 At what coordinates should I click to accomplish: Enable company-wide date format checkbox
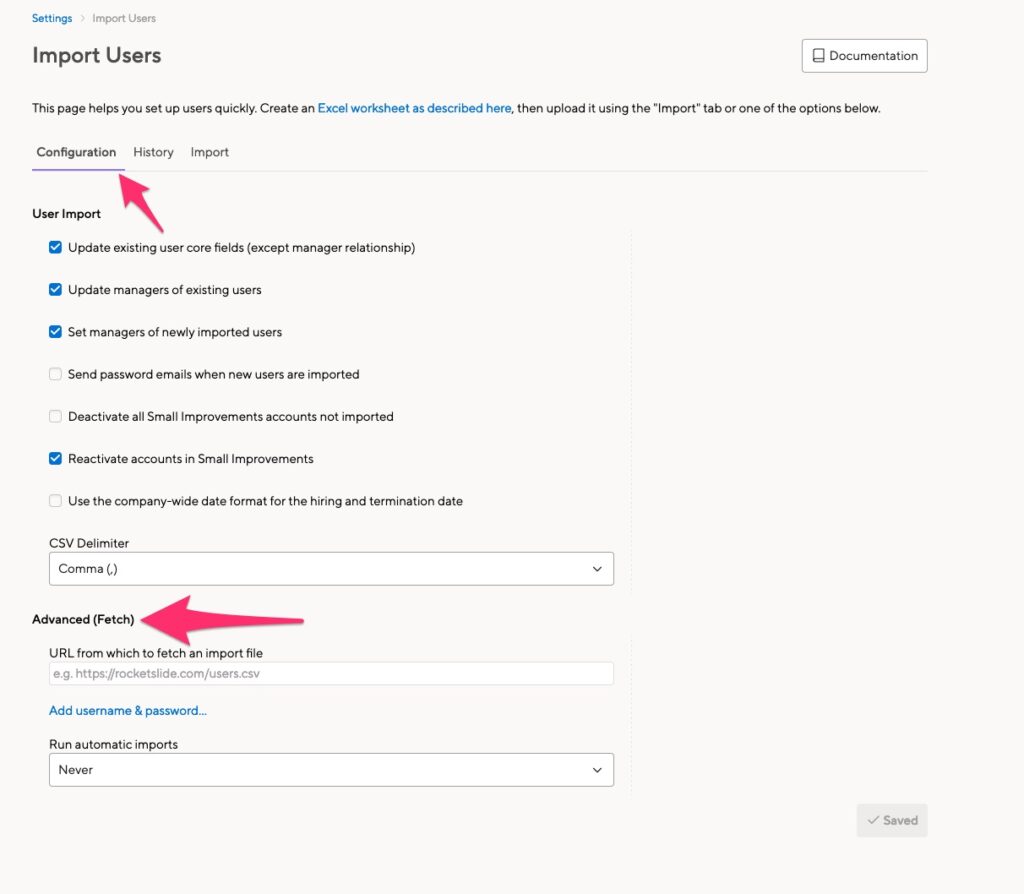pos(56,501)
